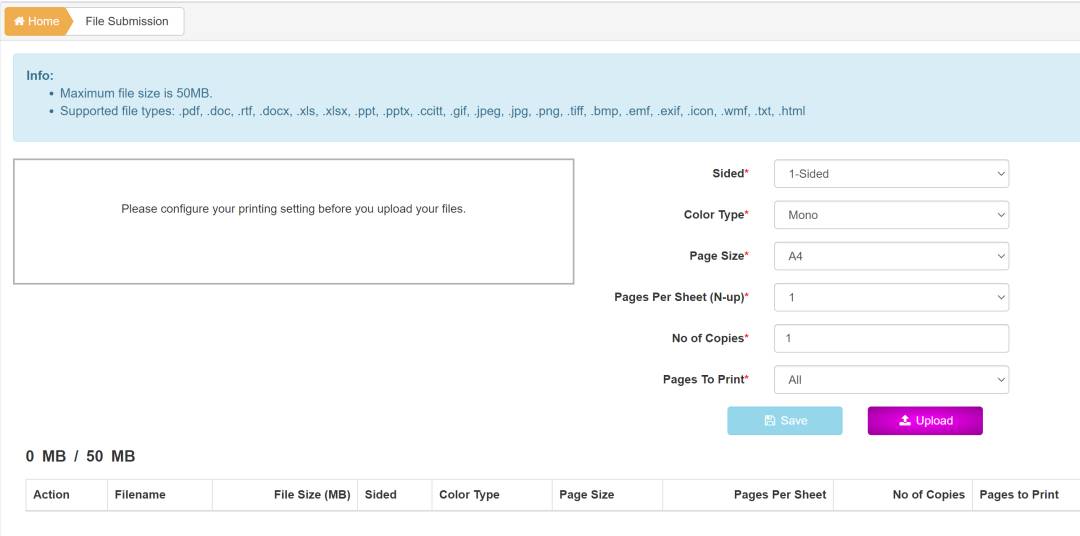Click the No of Copies column header

(928, 494)
